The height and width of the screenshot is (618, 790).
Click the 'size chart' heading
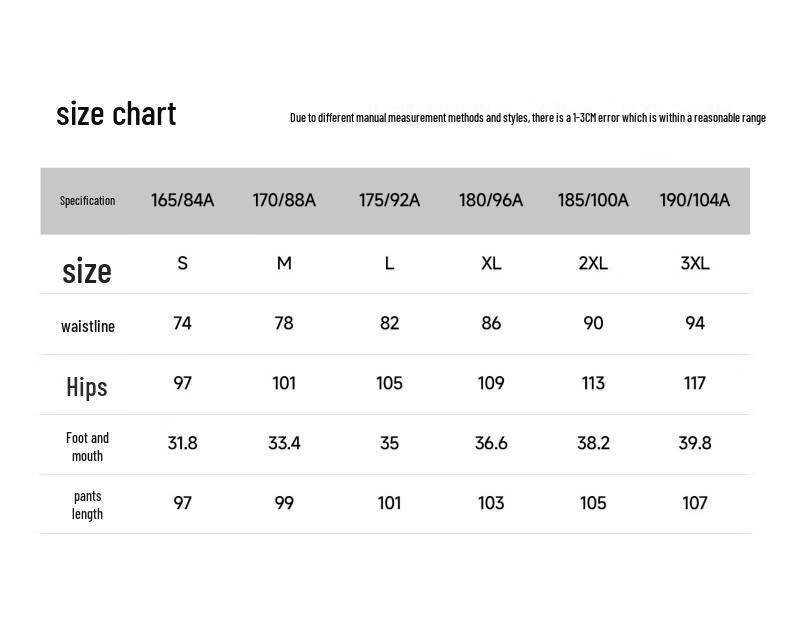pos(116,114)
